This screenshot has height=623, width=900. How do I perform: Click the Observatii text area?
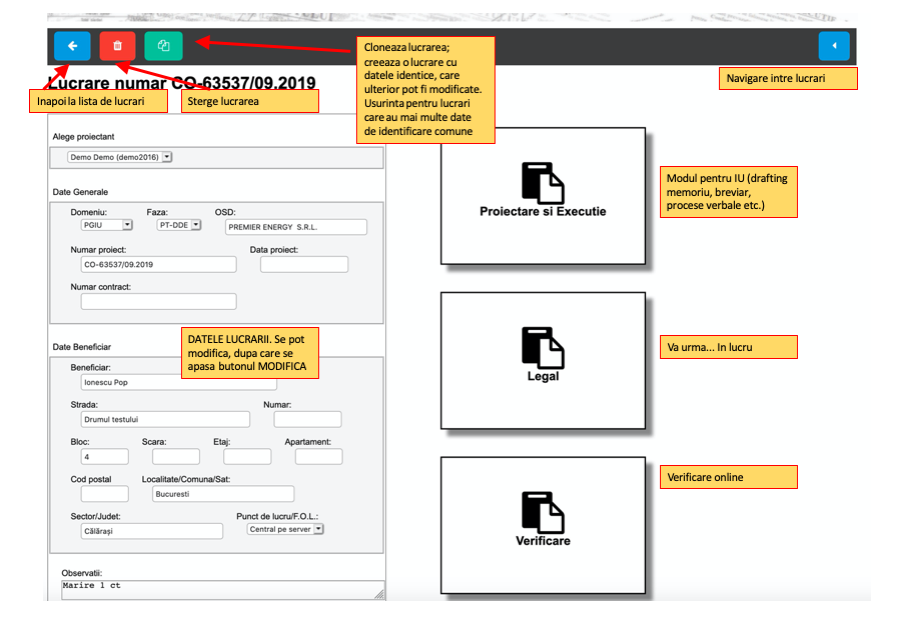coord(223,590)
